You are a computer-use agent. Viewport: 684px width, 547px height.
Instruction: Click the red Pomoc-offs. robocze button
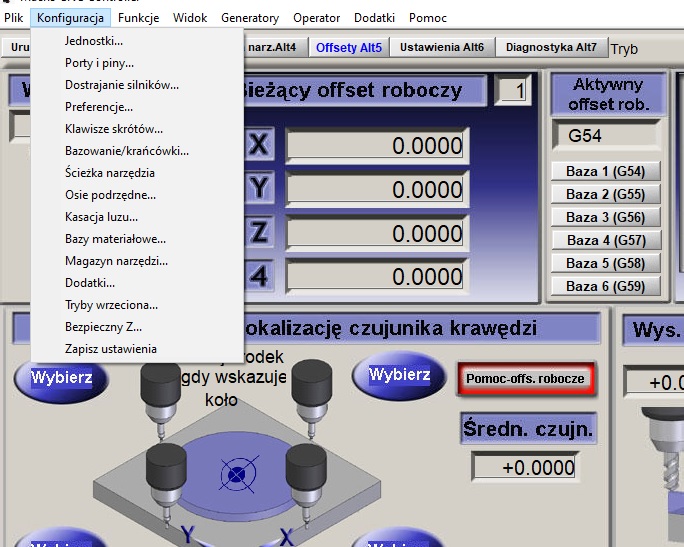pos(526,379)
